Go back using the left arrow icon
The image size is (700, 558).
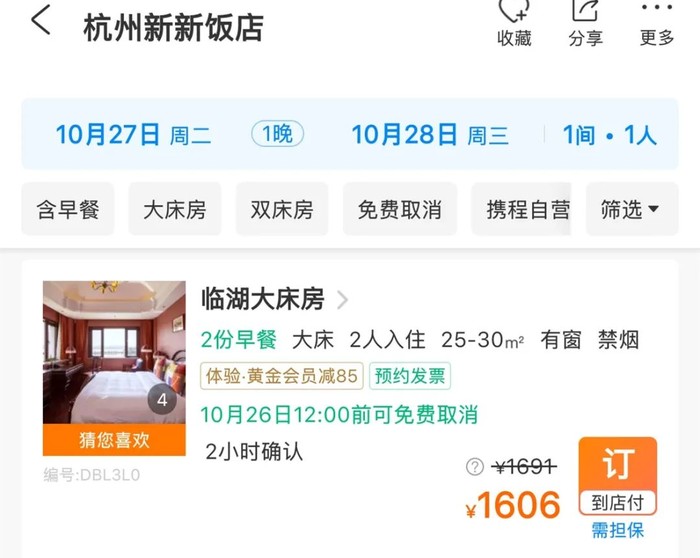41,21
